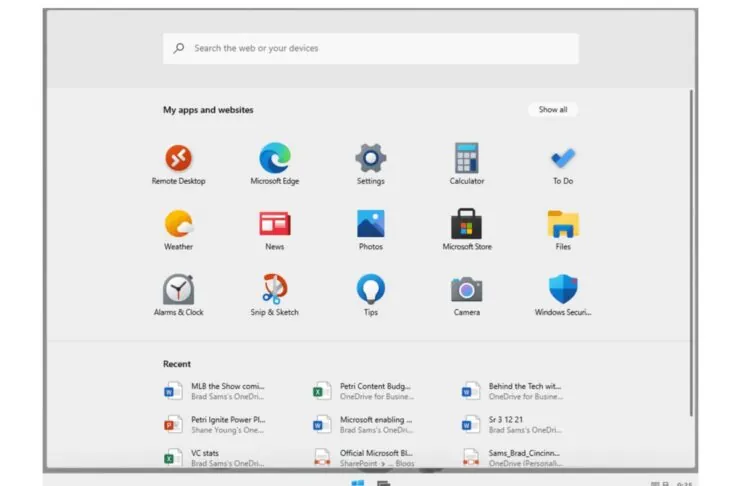Launch the Photos app
This screenshot has width=741, height=486.
[370, 230]
